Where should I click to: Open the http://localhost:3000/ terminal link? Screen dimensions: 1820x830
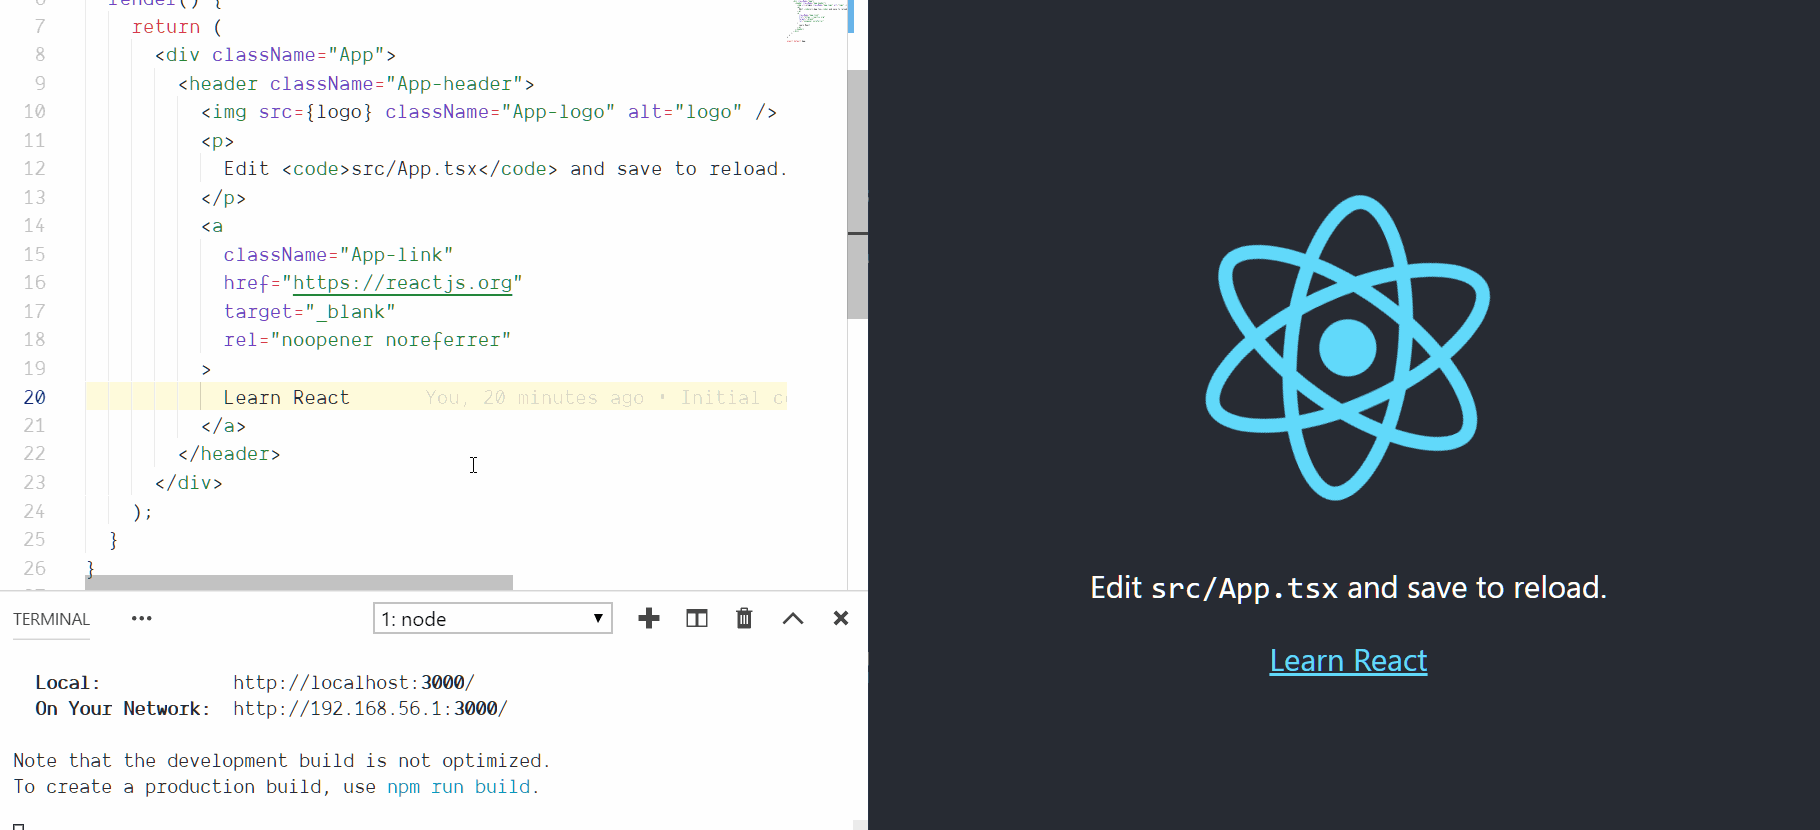pos(353,683)
